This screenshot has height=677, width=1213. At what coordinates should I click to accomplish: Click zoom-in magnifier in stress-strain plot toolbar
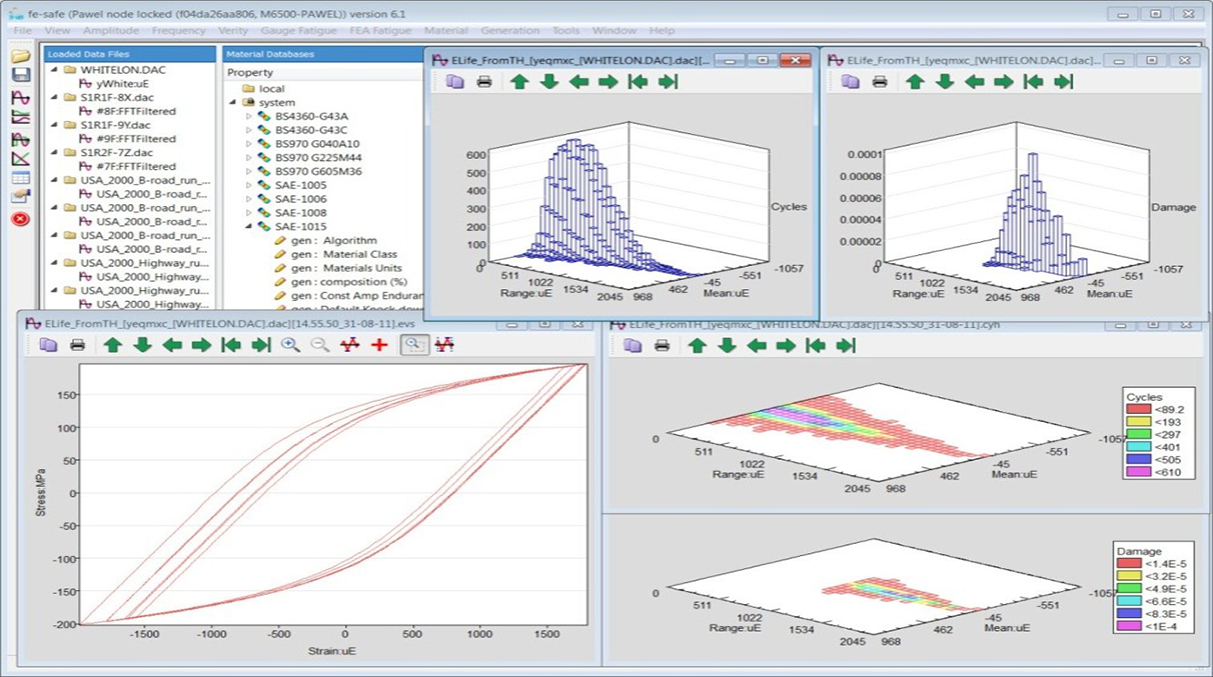(x=290, y=345)
